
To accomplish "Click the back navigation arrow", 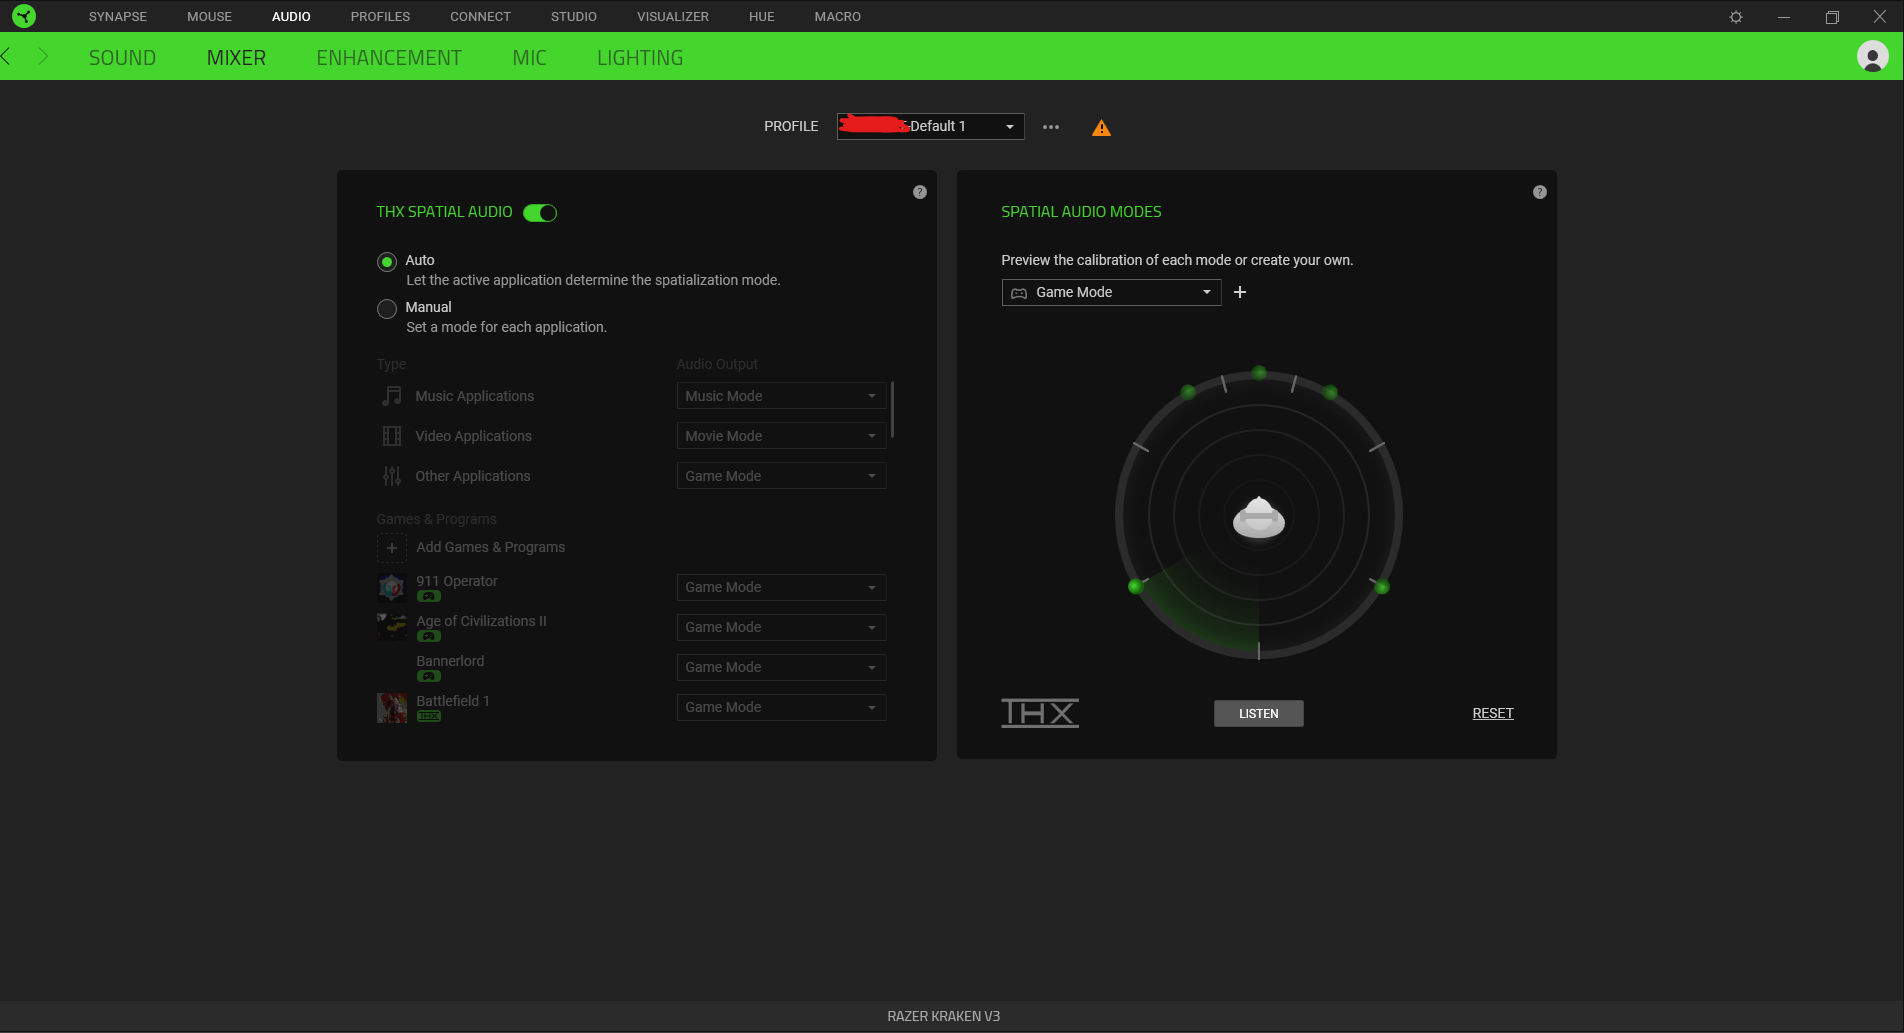I will pos(7,57).
